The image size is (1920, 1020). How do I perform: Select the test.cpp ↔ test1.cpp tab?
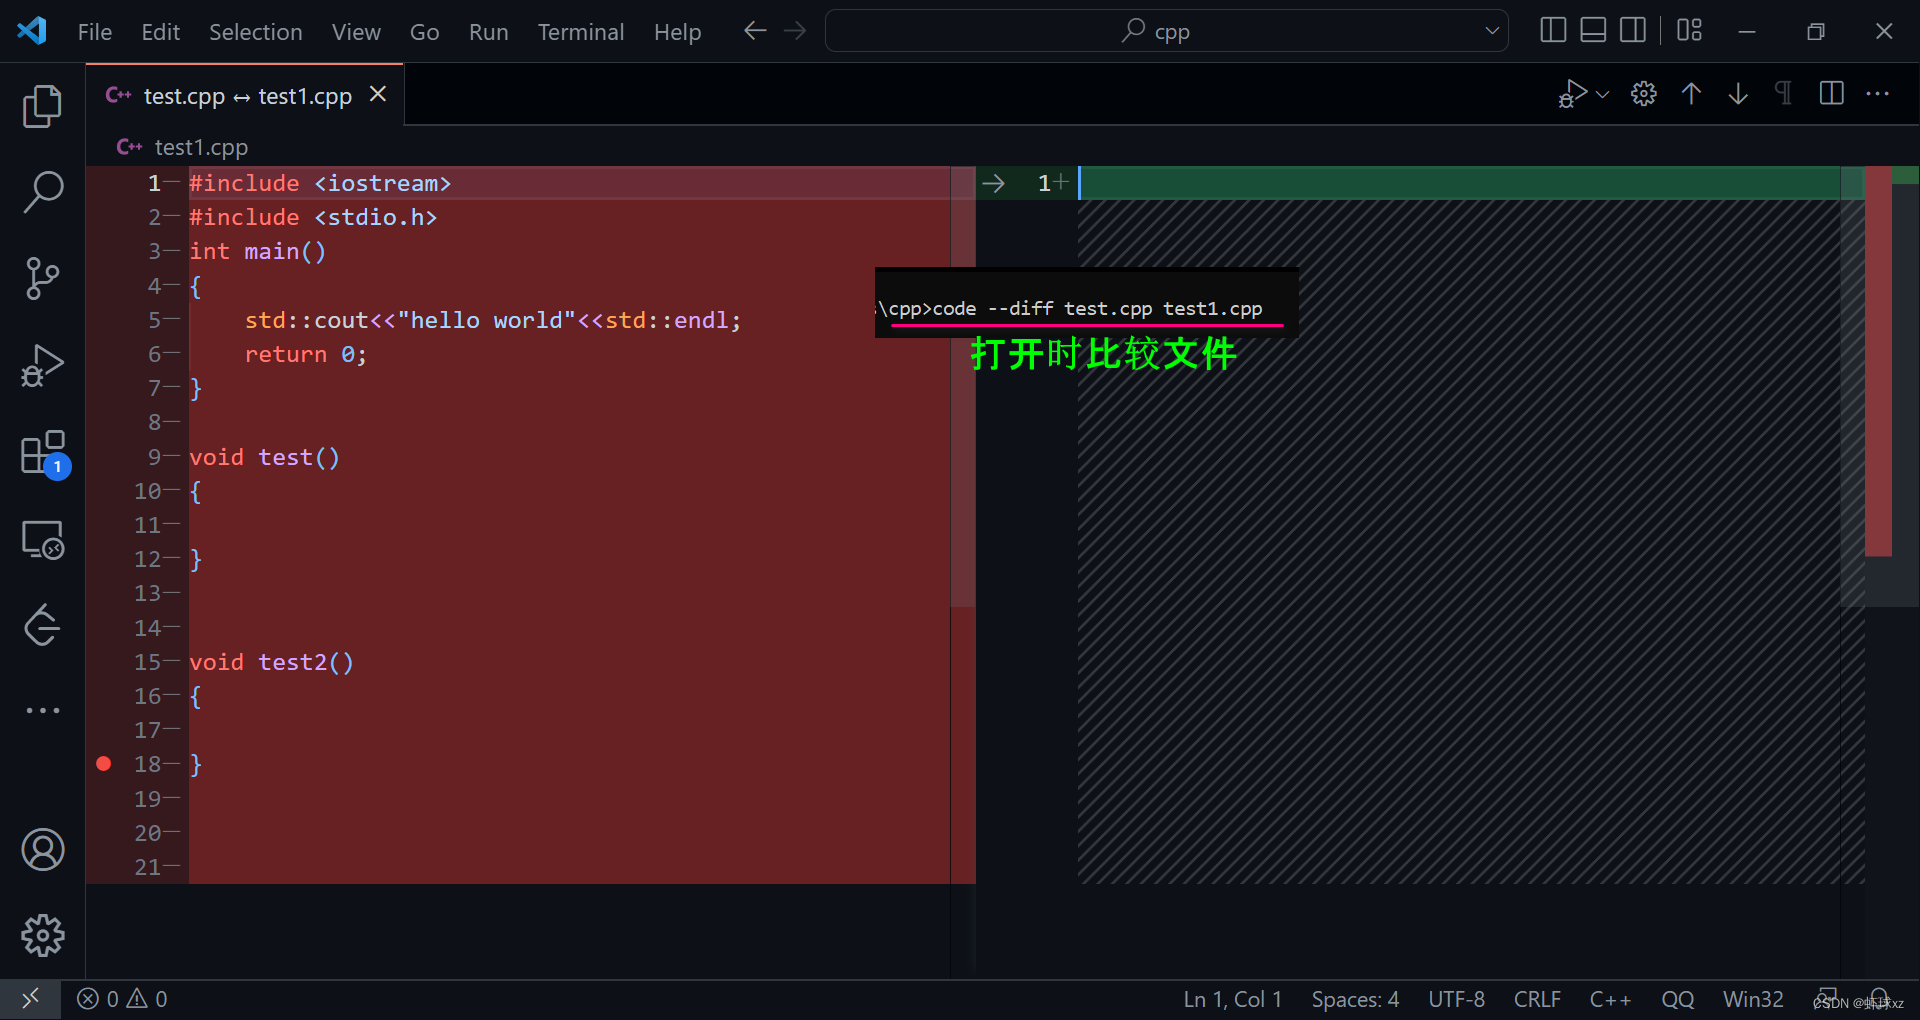[x=245, y=95]
